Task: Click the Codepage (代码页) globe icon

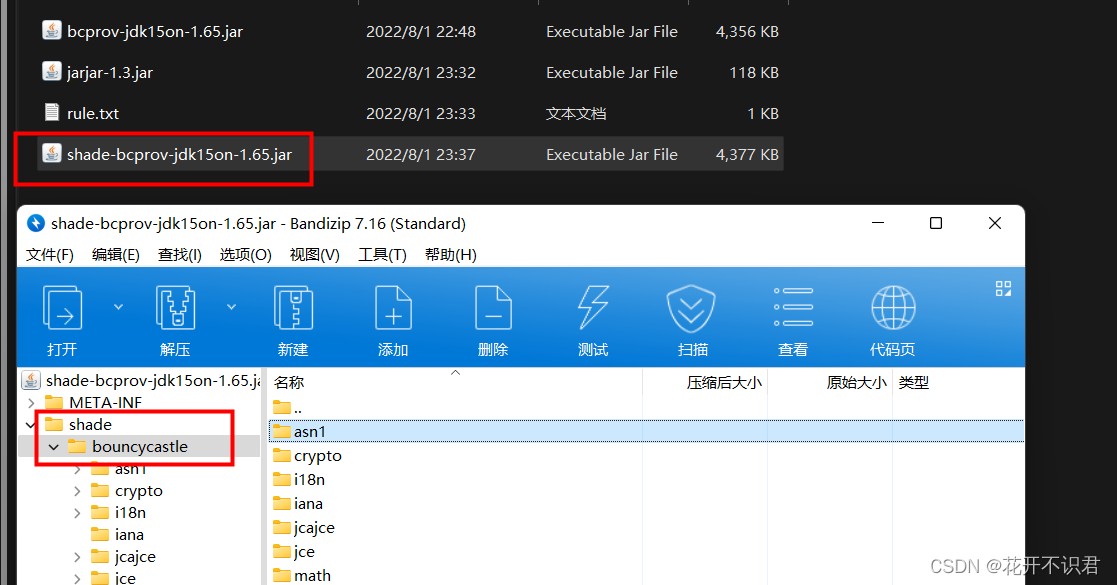Action: coord(893,308)
